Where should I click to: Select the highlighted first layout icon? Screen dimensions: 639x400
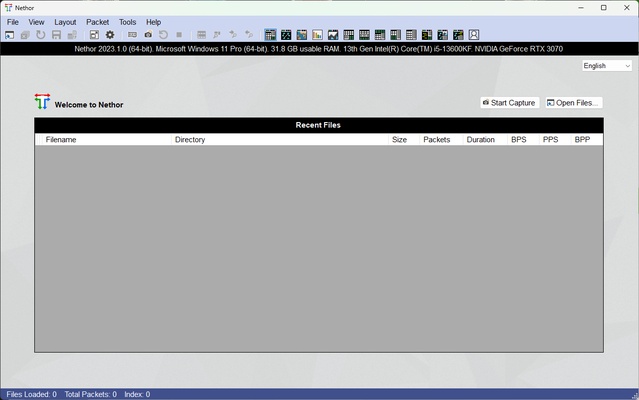[x=270, y=35]
